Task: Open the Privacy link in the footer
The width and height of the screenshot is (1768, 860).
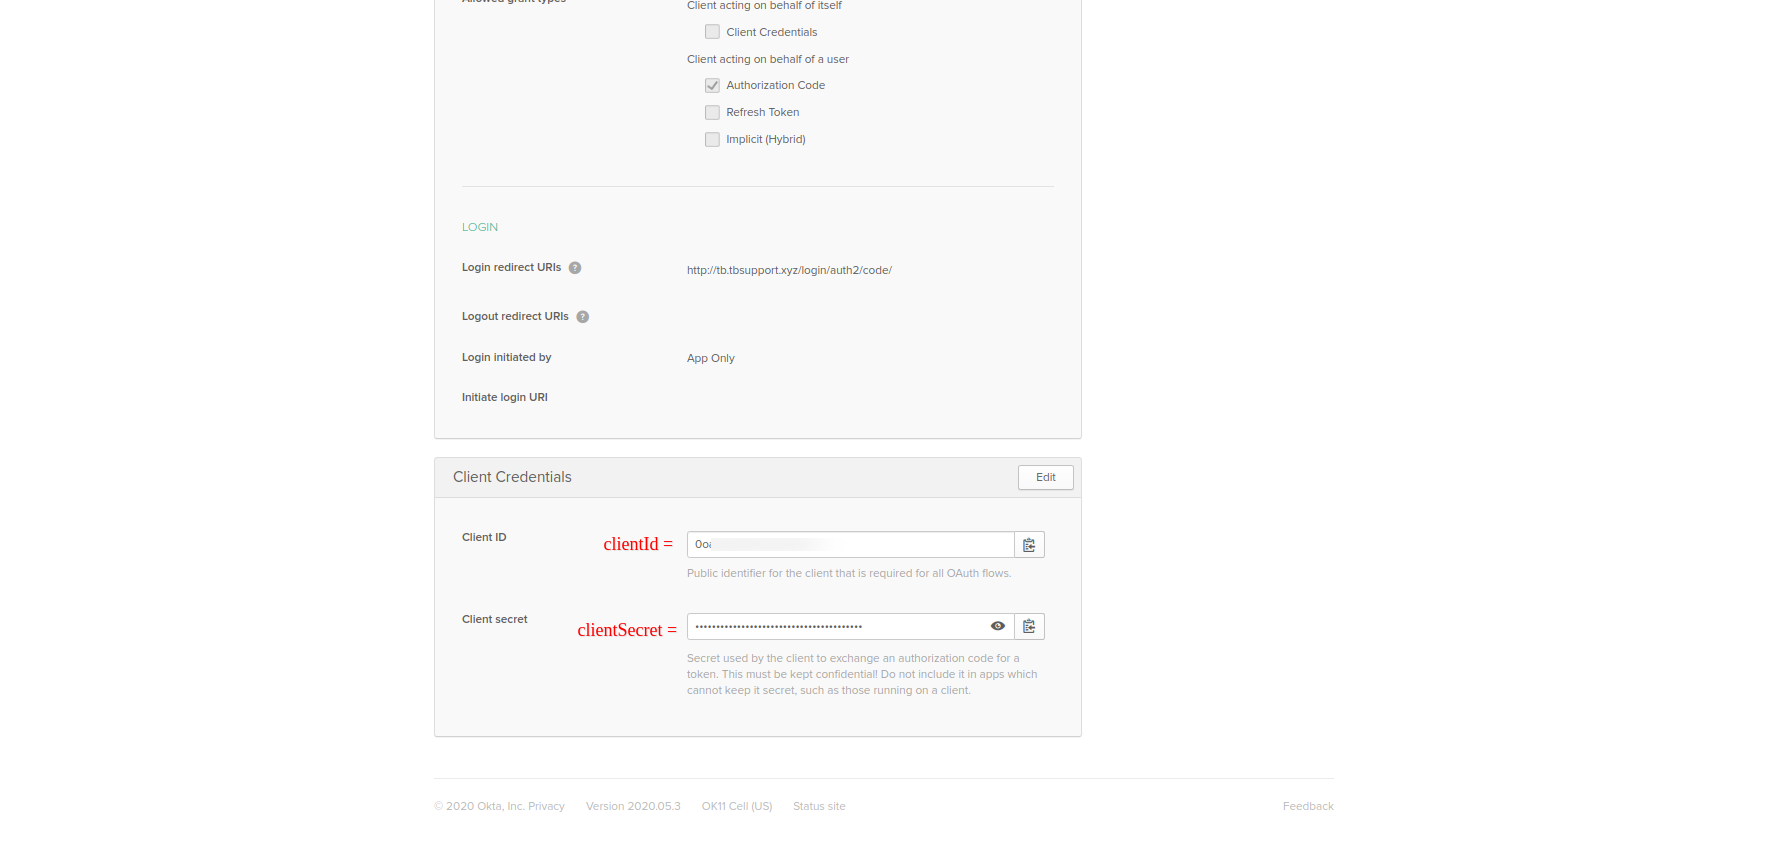Action: point(546,807)
